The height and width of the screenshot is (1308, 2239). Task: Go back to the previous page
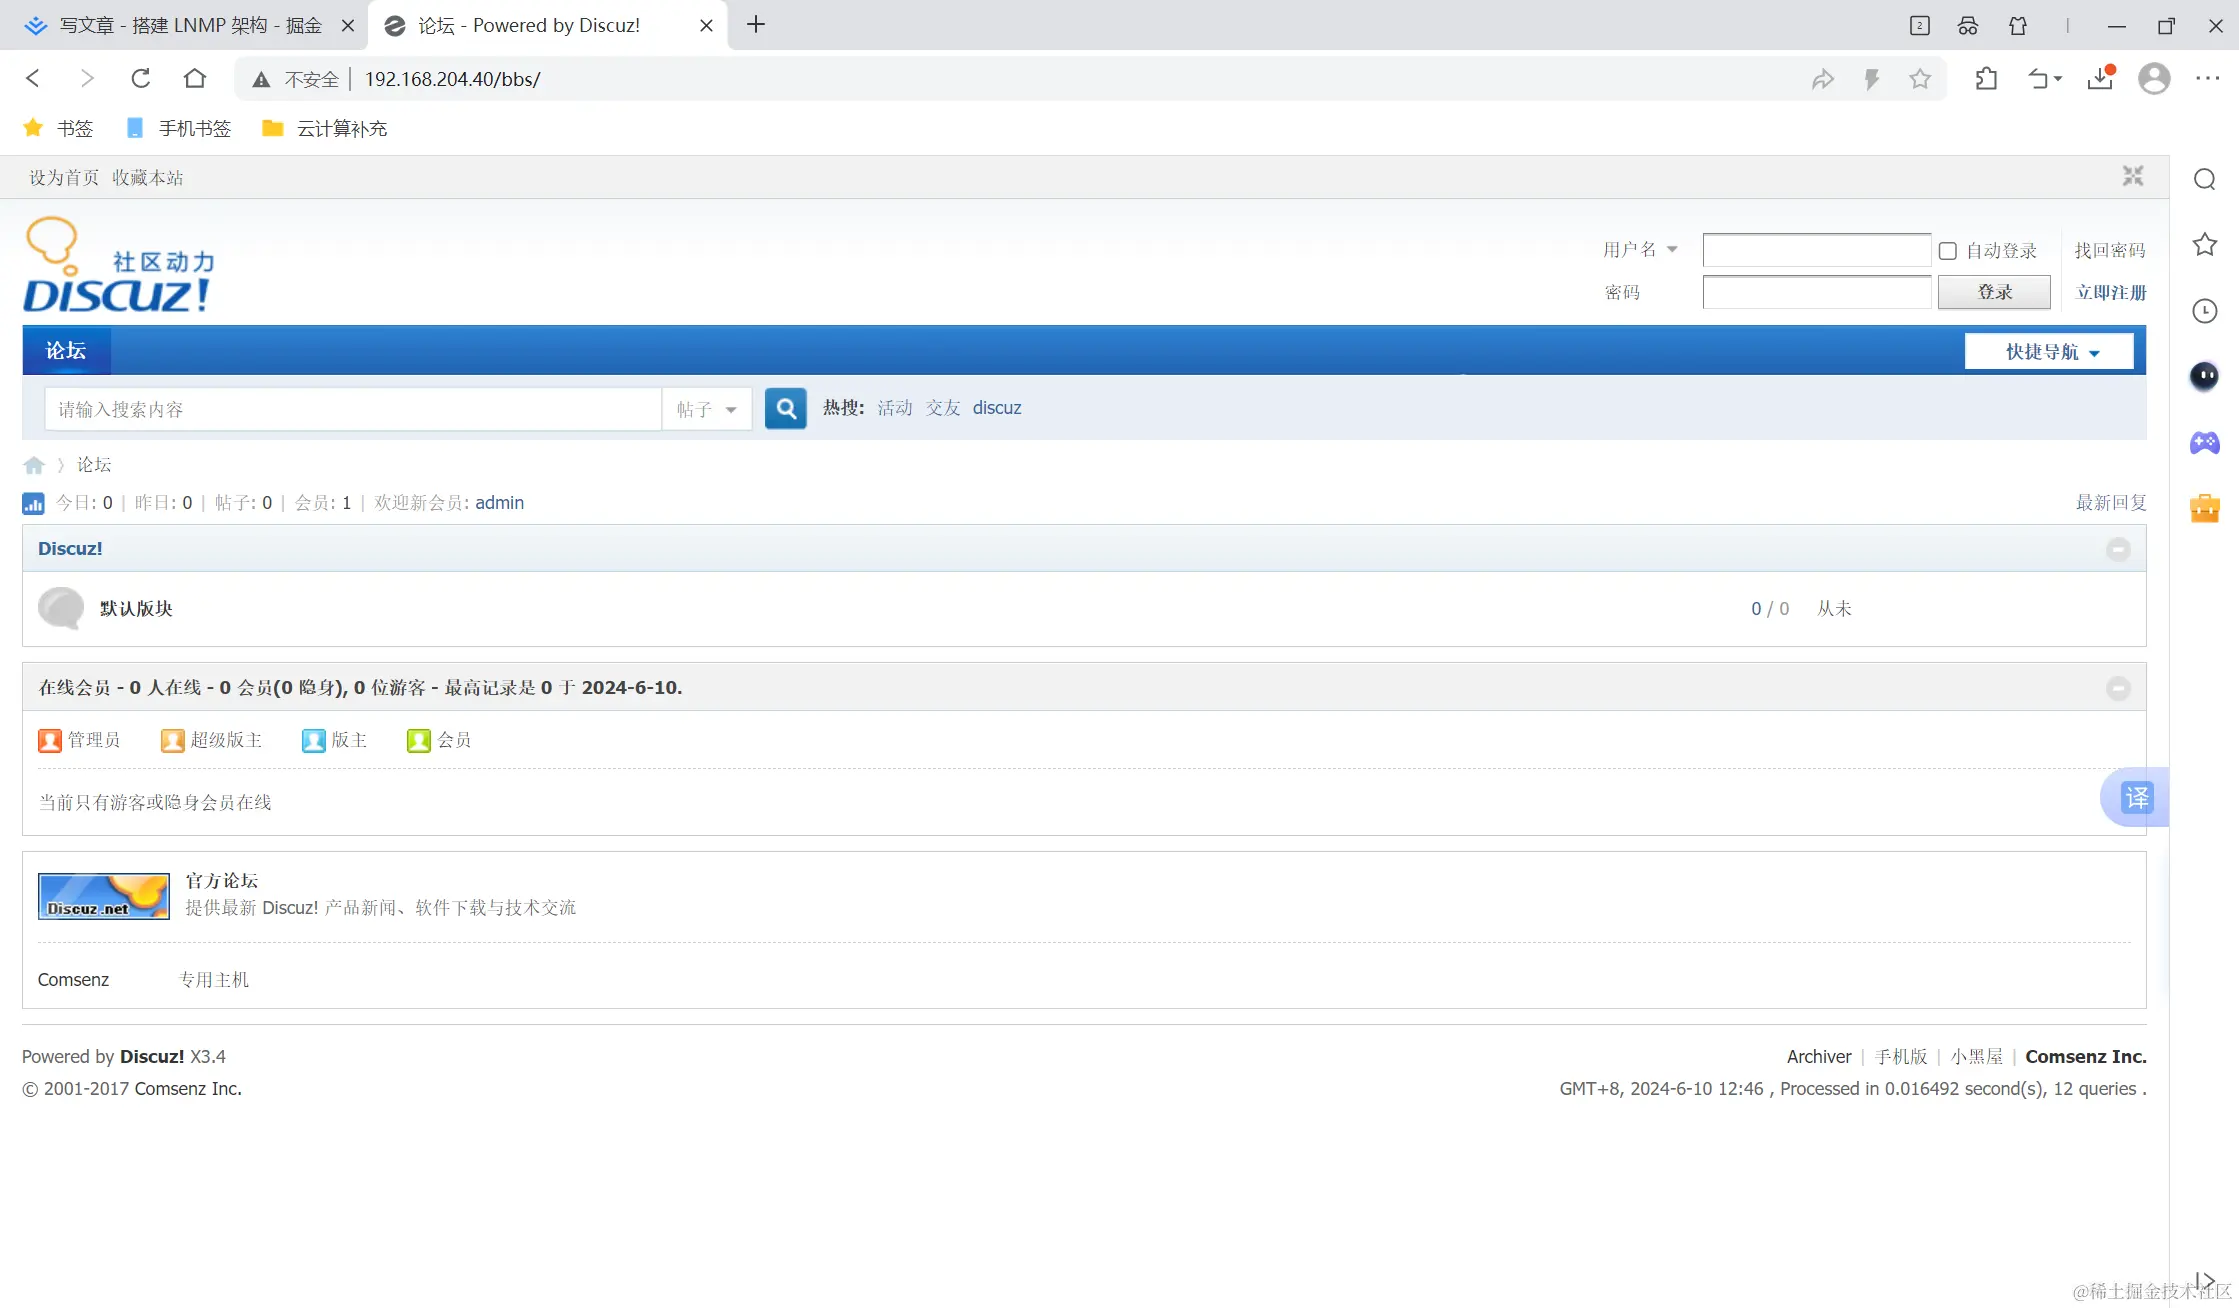coord(33,79)
